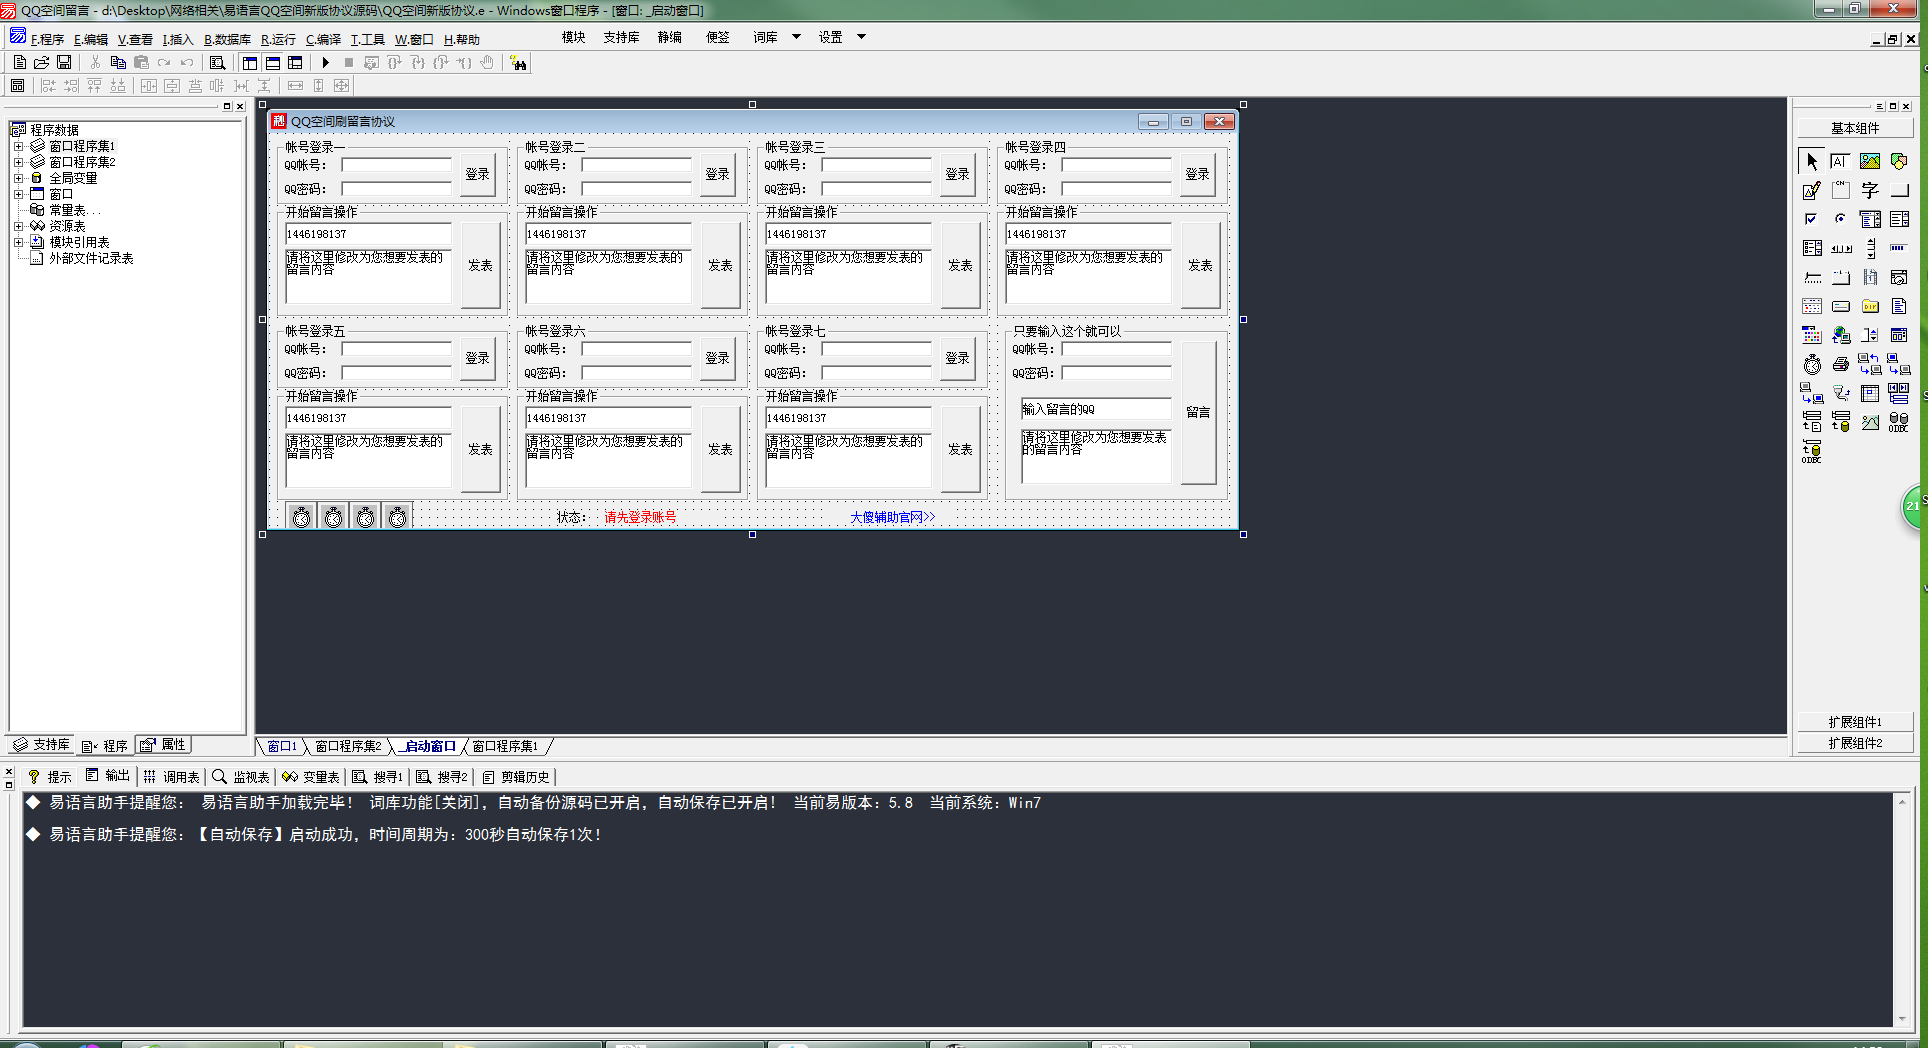The width and height of the screenshot is (1928, 1048).
Task: Switch to the 窗口程序集2 tab
Action: pyautogui.click(x=348, y=746)
